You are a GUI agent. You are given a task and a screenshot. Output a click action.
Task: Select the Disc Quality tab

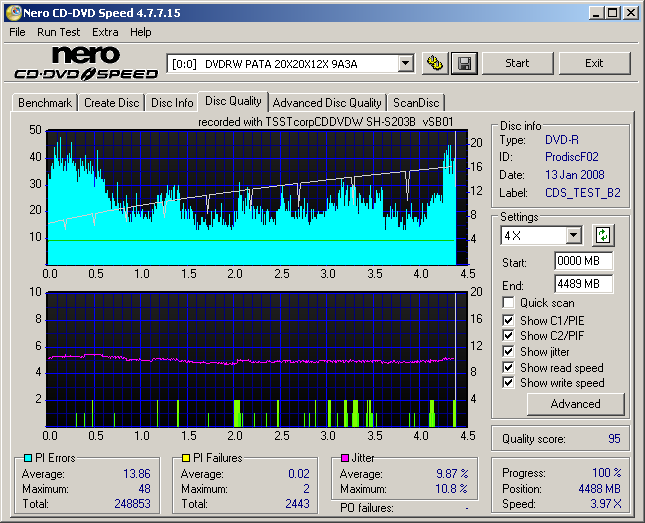tap(233, 101)
